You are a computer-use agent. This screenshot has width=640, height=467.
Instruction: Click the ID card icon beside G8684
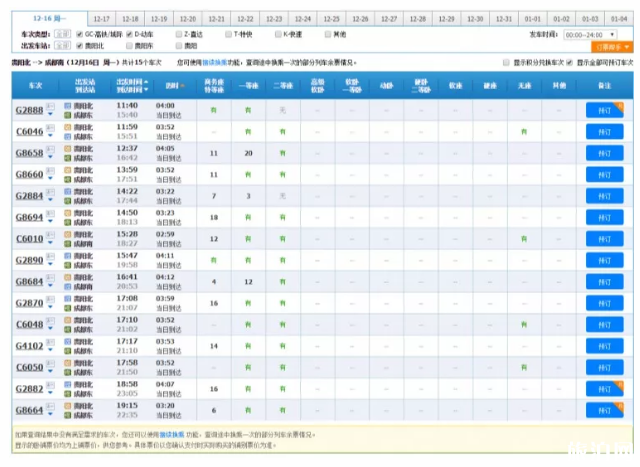tap(50, 278)
